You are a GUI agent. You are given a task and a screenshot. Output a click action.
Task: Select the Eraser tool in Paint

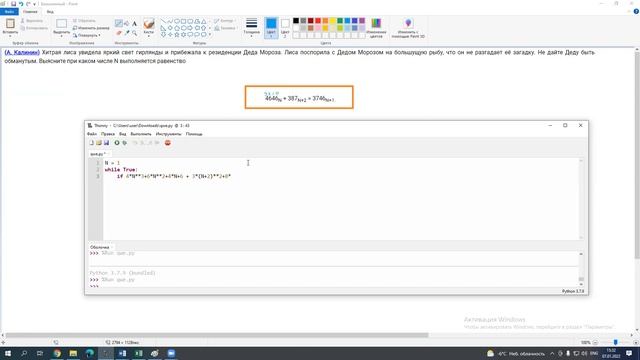tap(119, 33)
